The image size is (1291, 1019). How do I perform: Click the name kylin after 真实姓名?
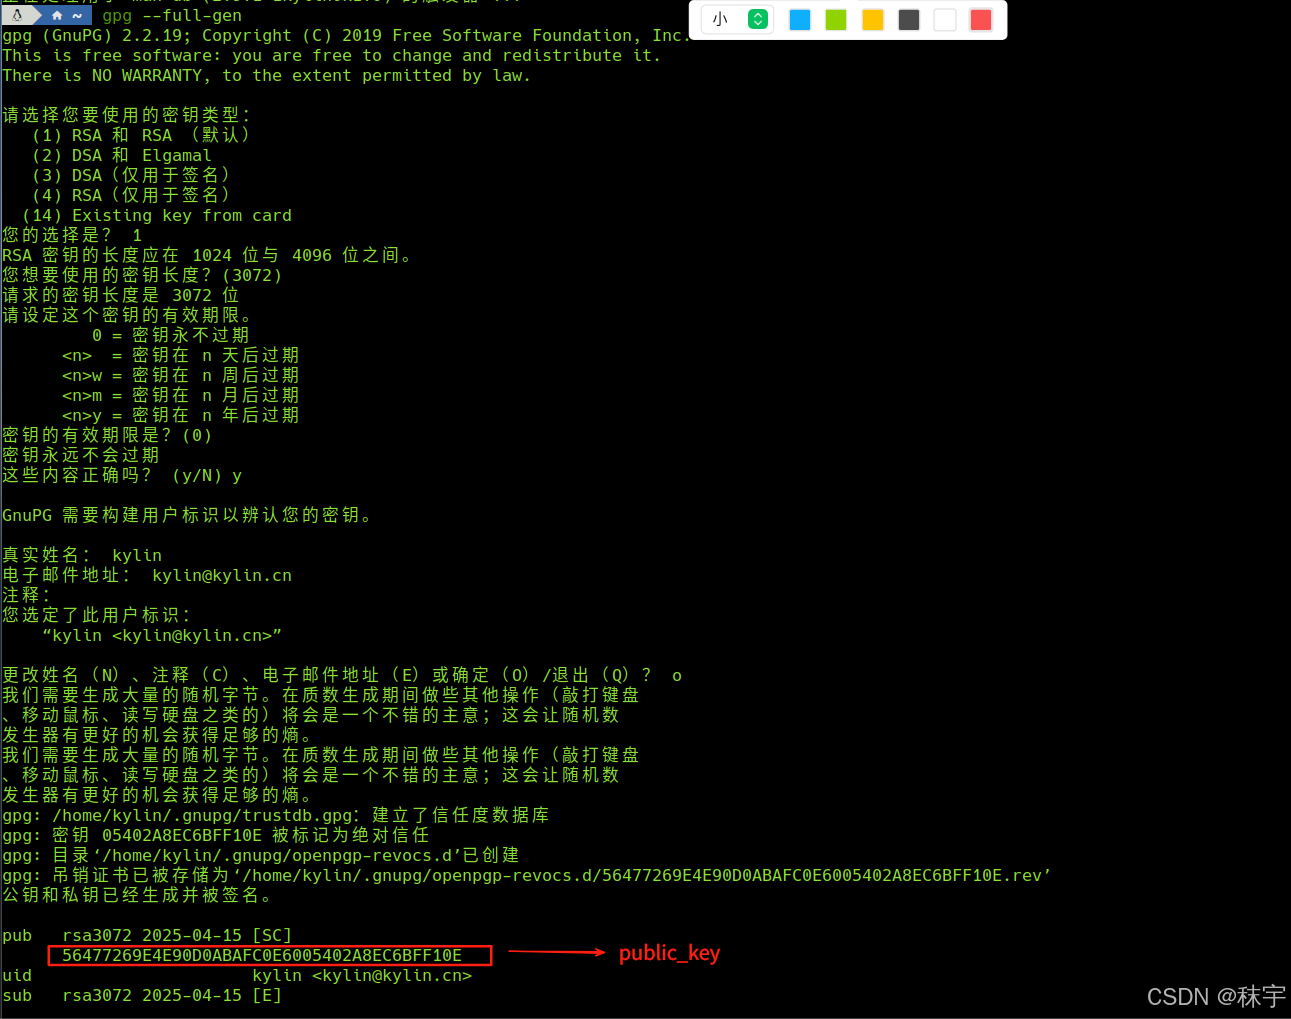click(x=137, y=555)
